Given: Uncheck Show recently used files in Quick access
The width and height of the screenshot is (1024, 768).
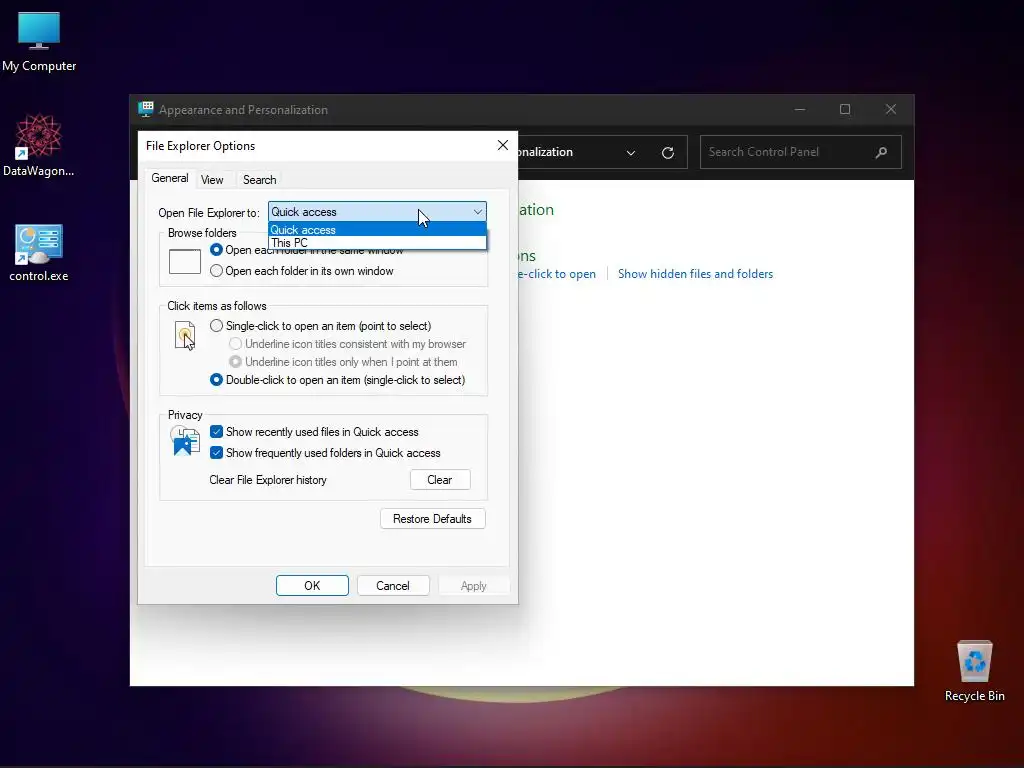Looking at the screenshot, I should pos(314,432).
